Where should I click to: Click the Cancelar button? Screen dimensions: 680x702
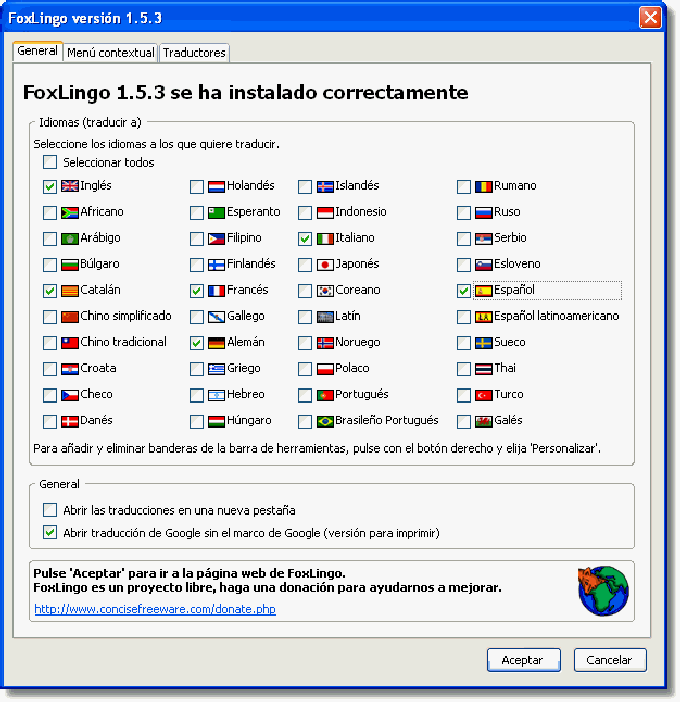pyautogui.click(x=610, y=660)
